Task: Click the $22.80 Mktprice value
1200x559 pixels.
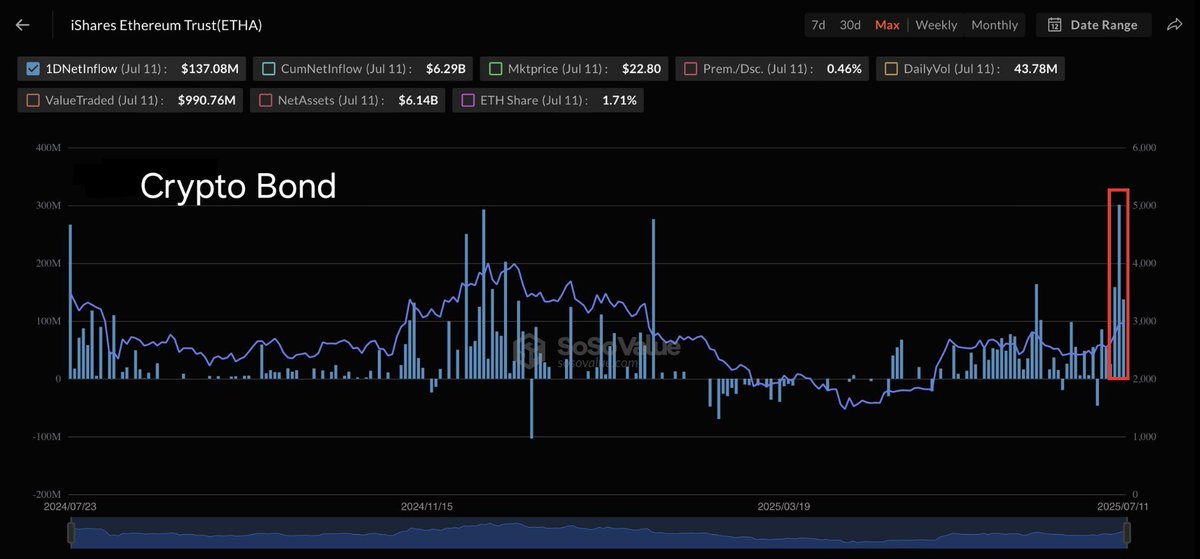Action: coord(642,69)
